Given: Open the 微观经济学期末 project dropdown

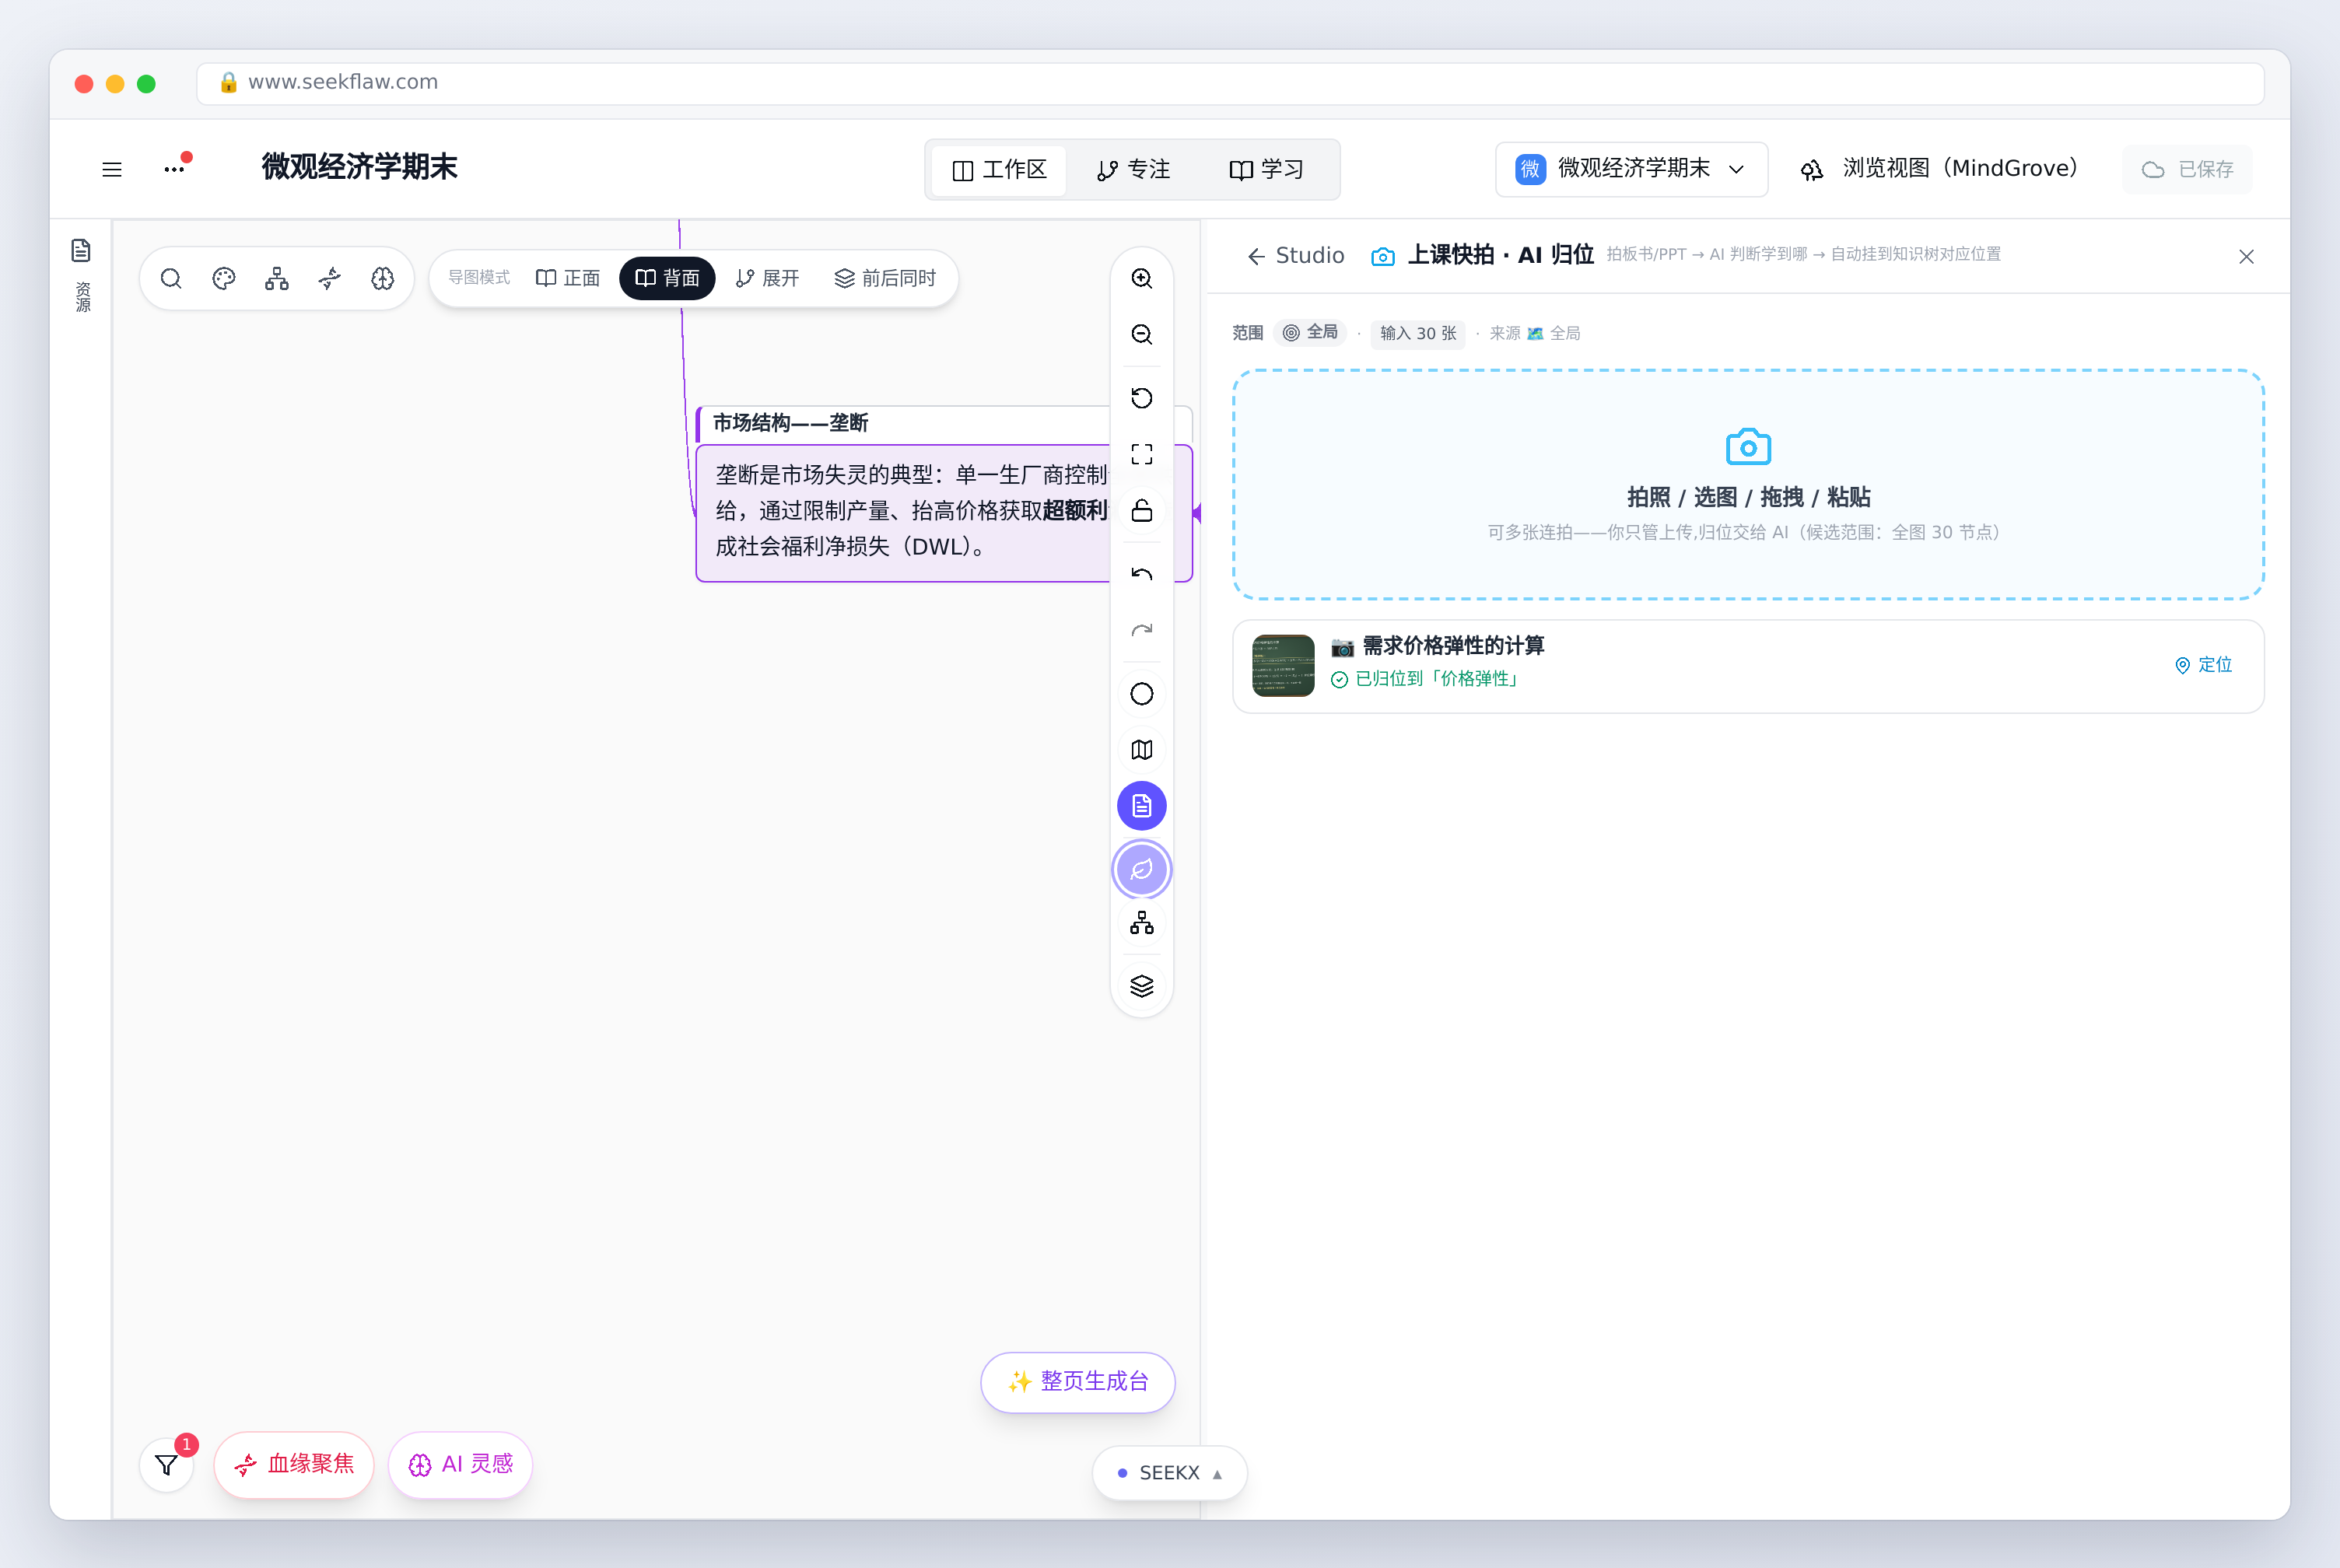Looking at the screenshot, I should pos(1631,169).
